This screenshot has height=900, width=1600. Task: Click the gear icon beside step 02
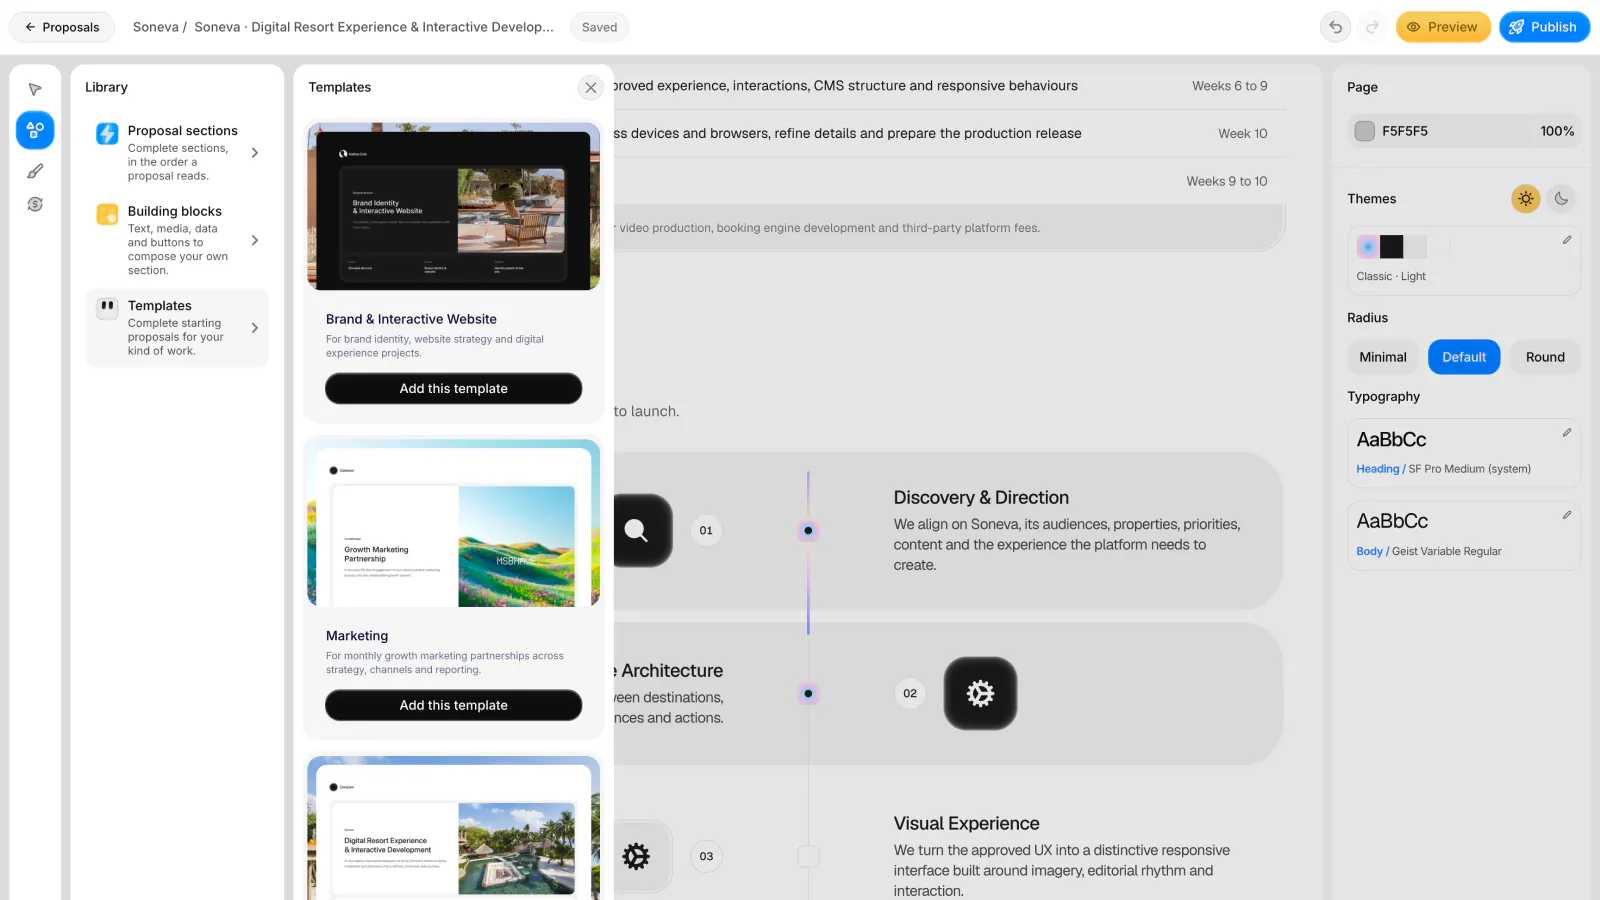[x=980, y=693]
